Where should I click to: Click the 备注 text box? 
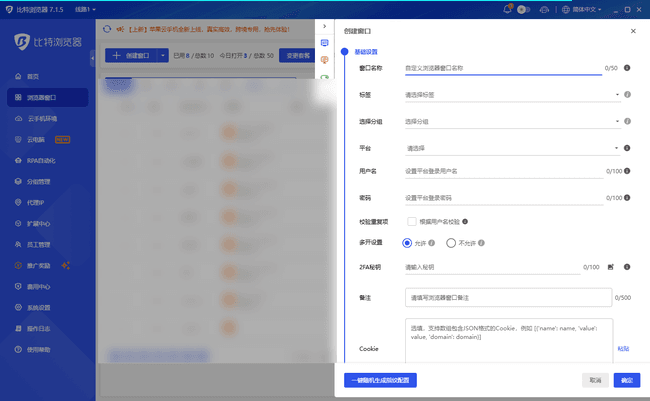pos(508,298)
